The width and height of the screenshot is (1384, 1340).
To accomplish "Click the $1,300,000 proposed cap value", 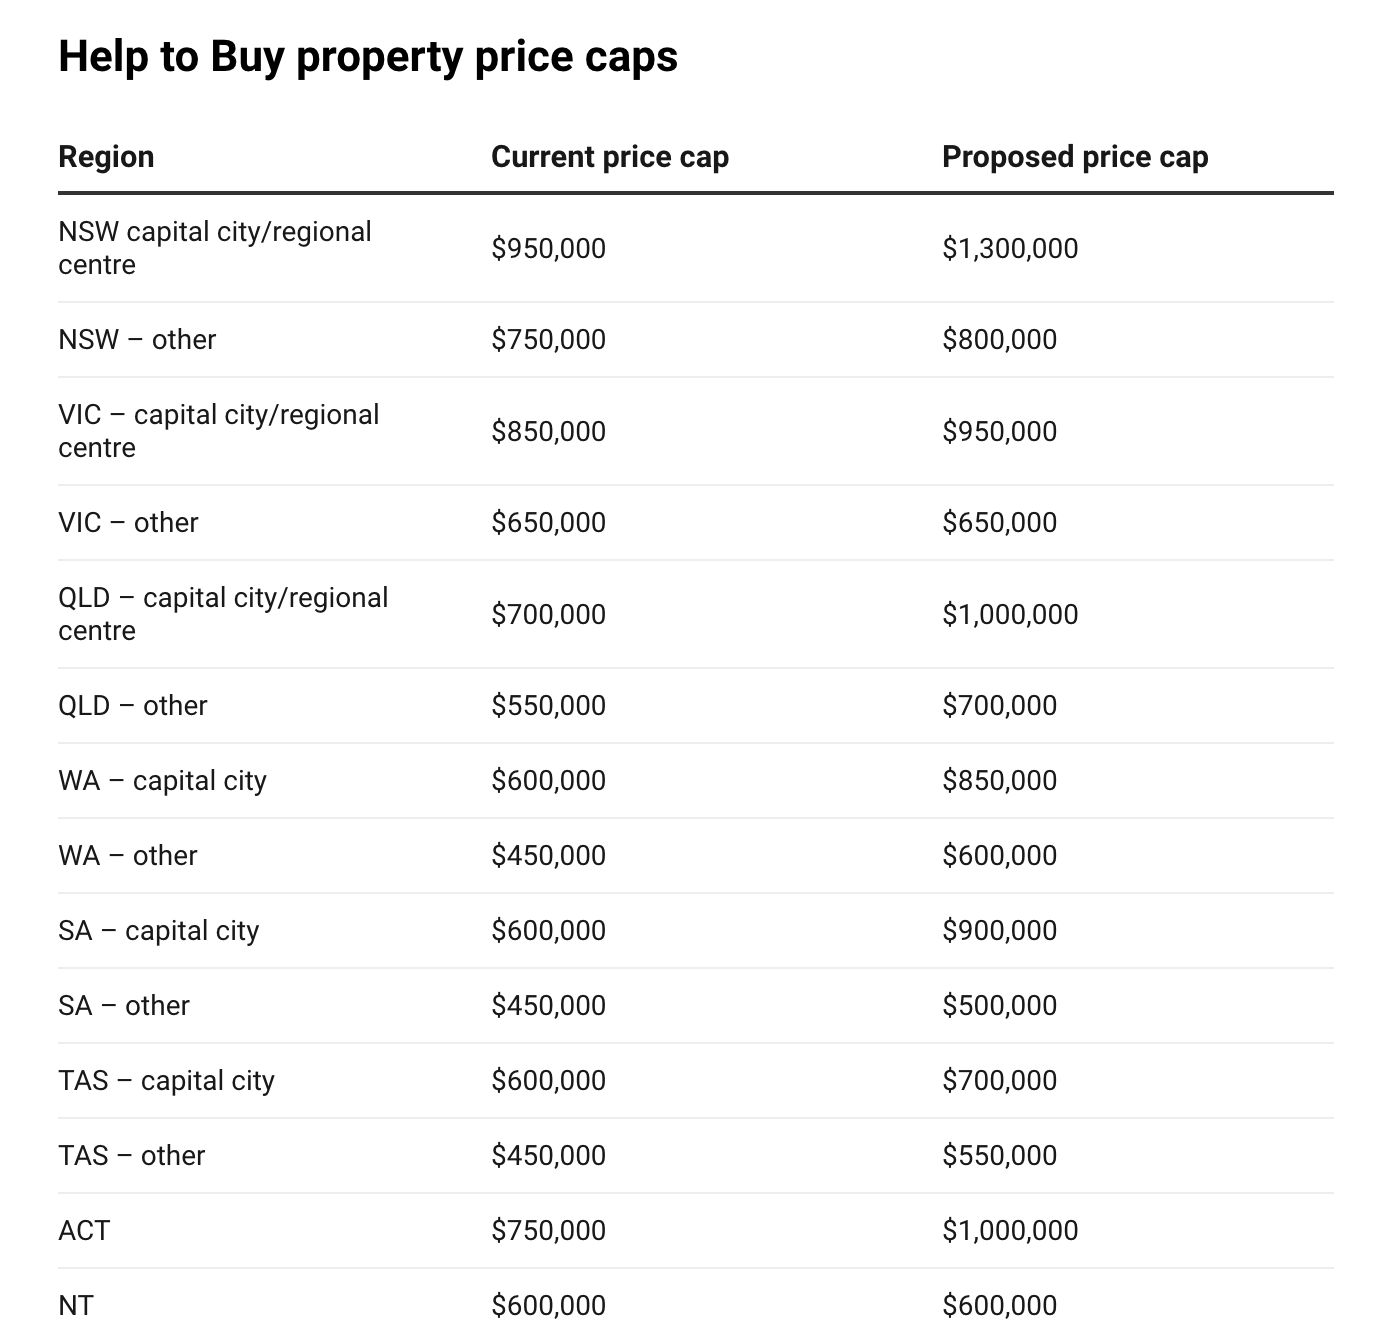I will [1010, 249].
